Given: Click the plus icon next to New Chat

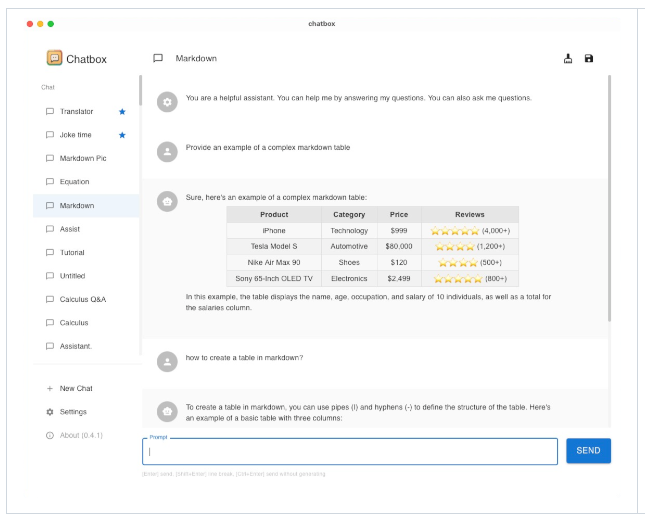Looking at the screenshot, I should click(50, 388).
